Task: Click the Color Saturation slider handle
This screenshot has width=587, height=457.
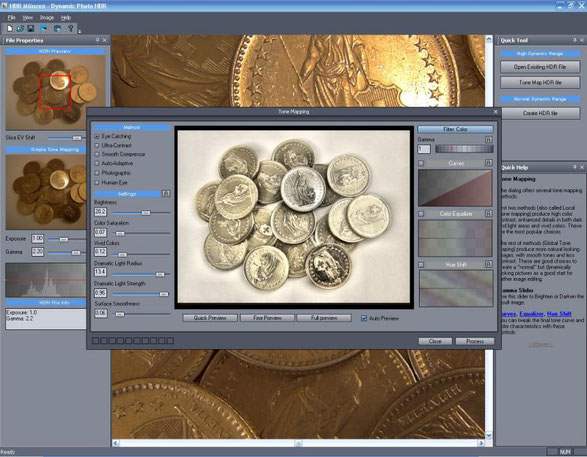Action: pos(120,234)
